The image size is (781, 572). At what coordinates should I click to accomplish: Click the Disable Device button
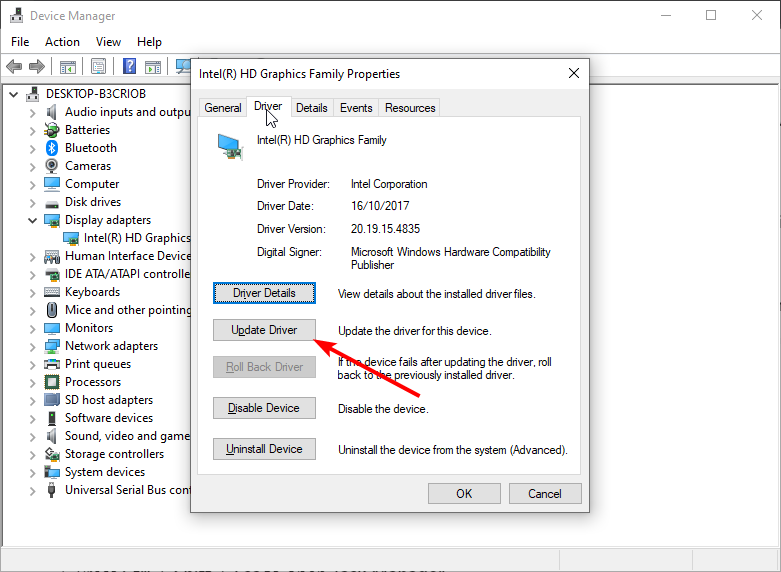pos(264,408)
